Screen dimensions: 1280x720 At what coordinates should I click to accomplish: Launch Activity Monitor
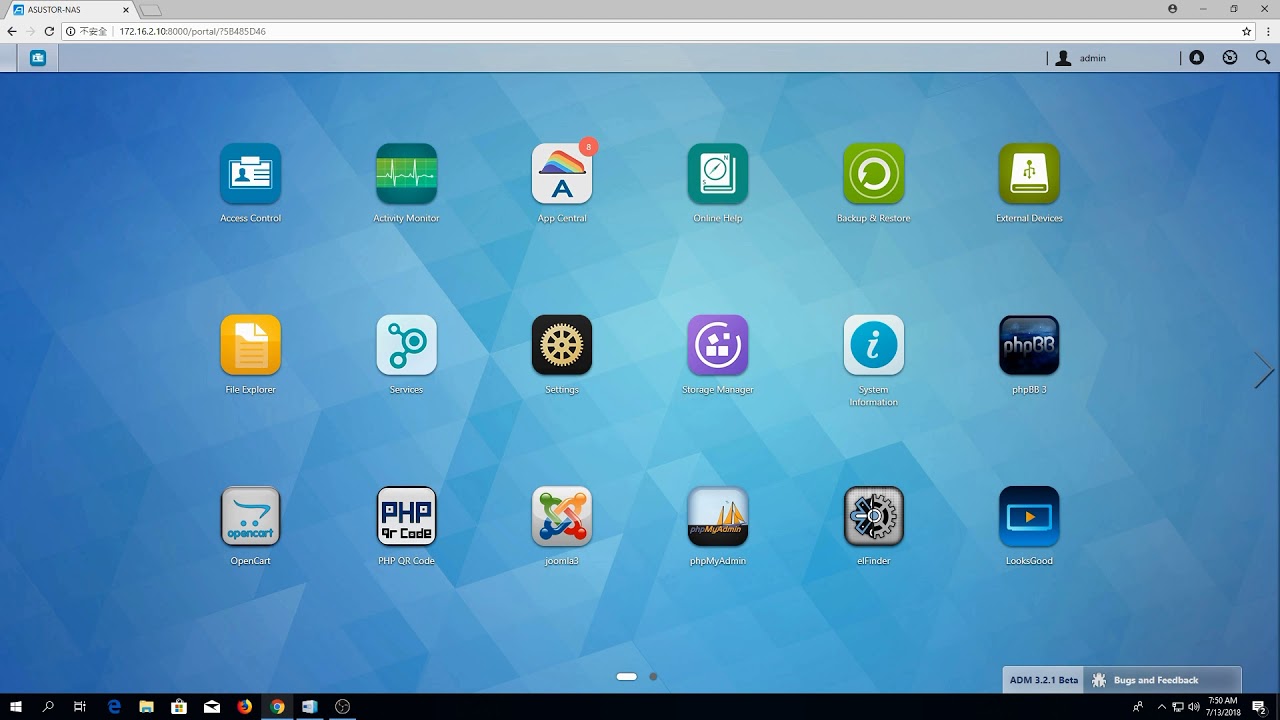click(406, 174)
